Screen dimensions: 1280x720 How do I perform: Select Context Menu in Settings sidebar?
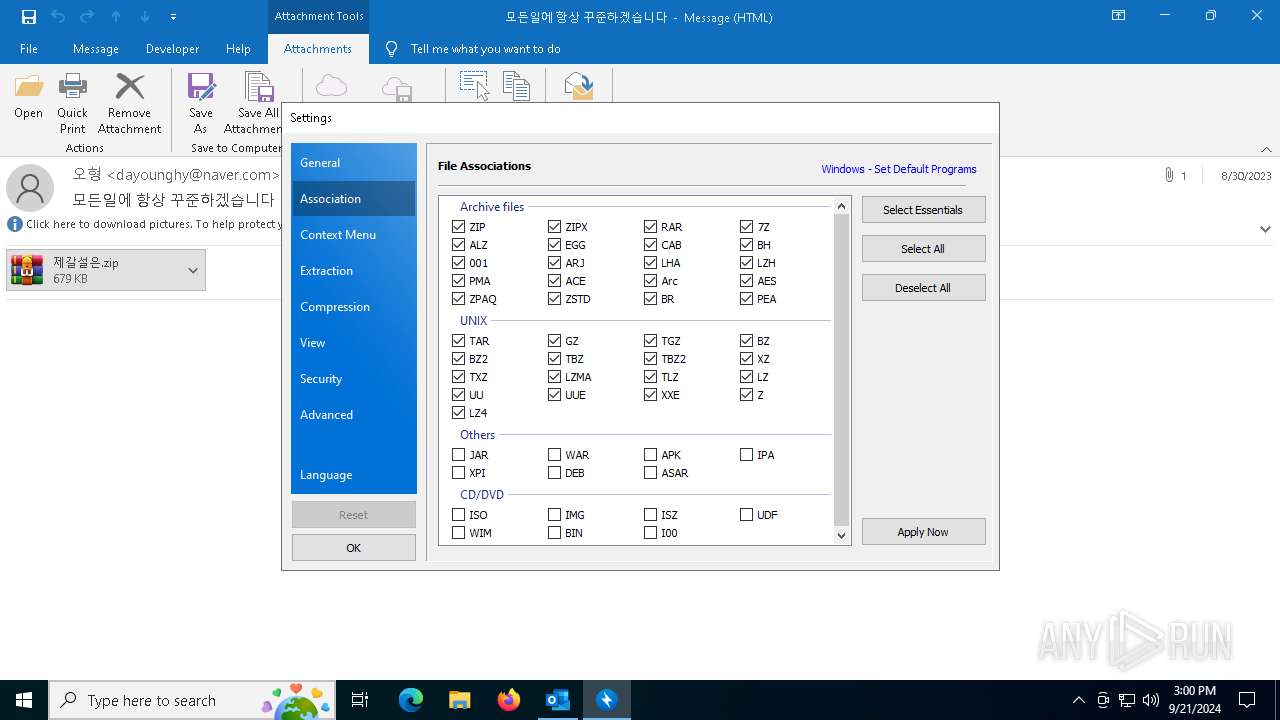(354, 234)
